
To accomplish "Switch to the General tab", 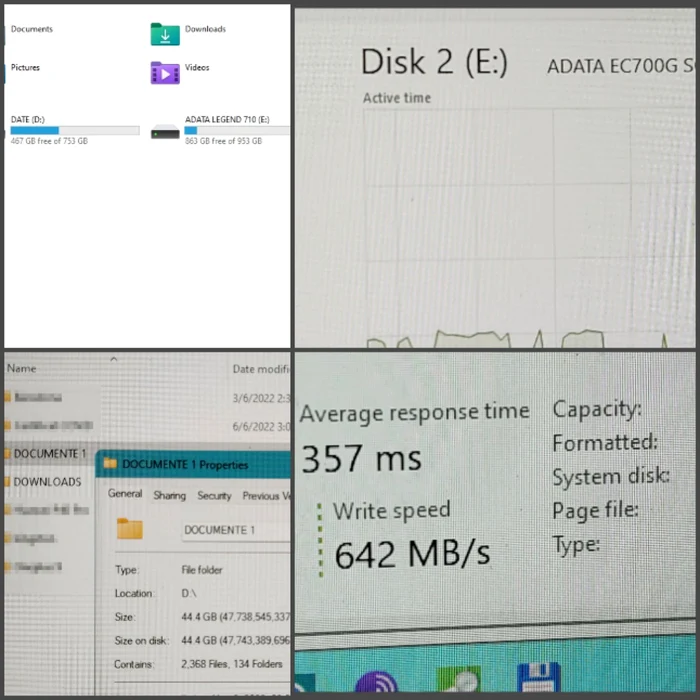I will [125, 494].
